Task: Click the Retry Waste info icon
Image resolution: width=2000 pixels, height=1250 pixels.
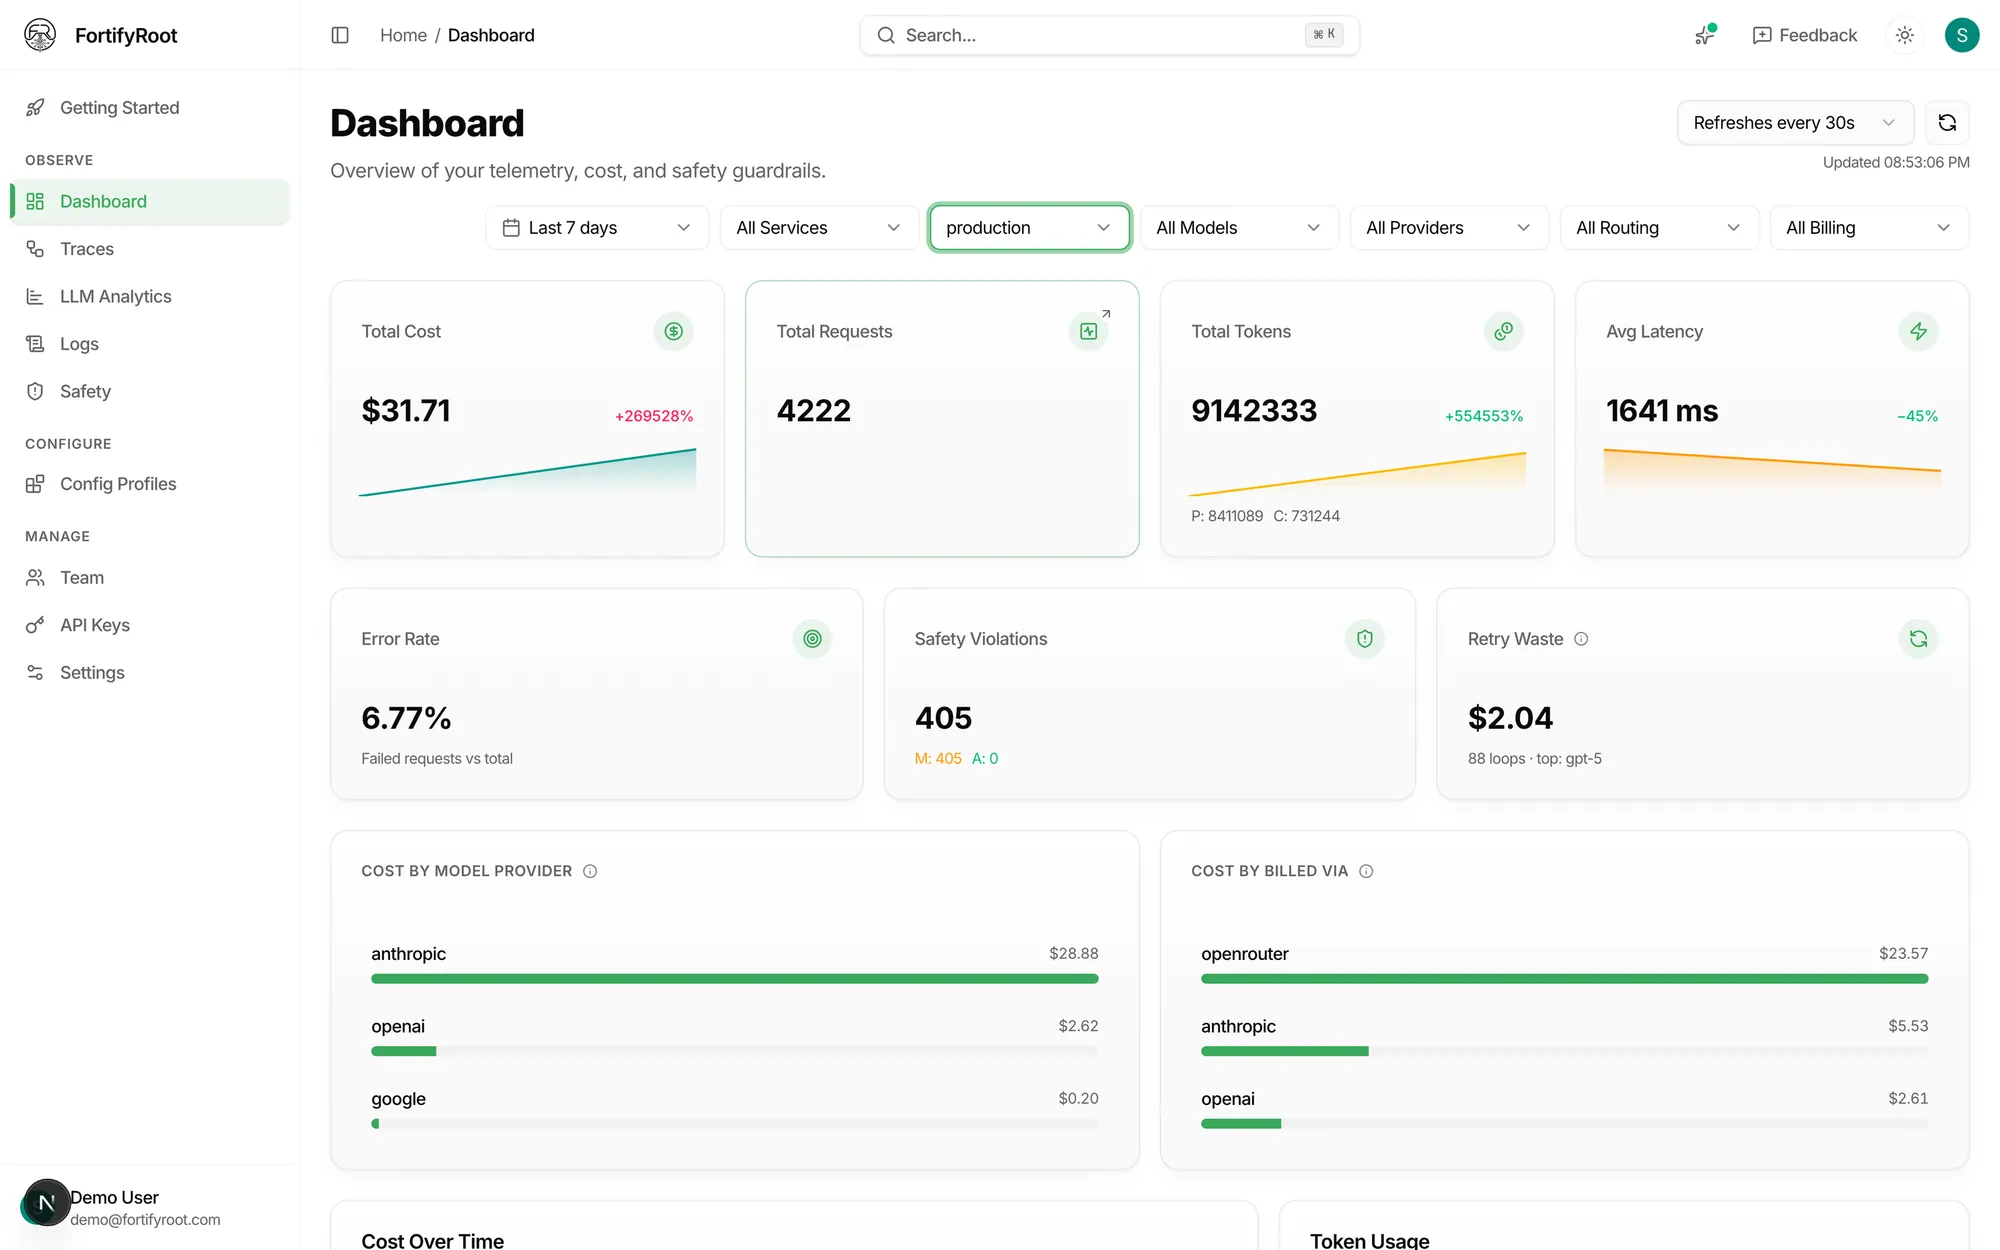Action: pos(1581,639)
